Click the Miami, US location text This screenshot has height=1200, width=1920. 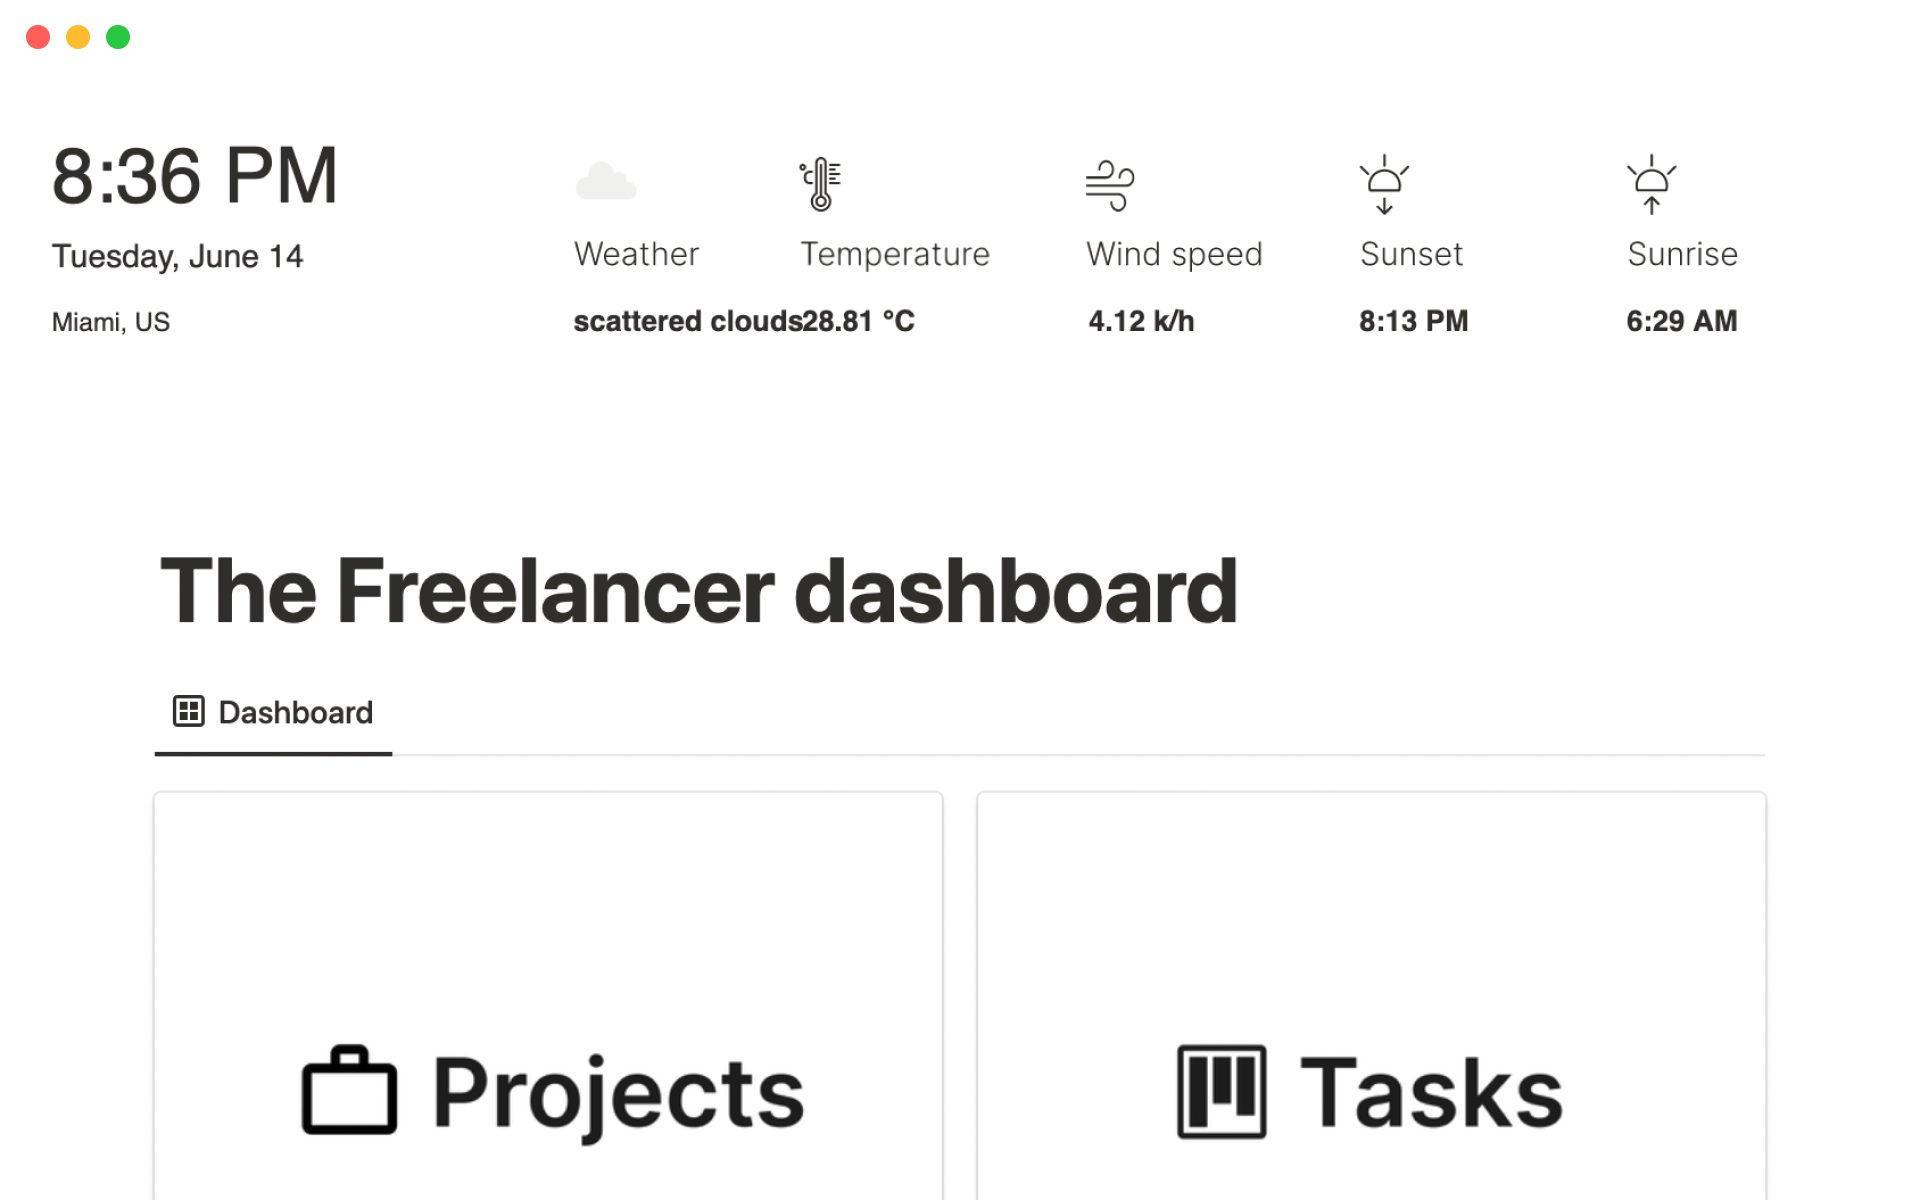click(111, 322)
